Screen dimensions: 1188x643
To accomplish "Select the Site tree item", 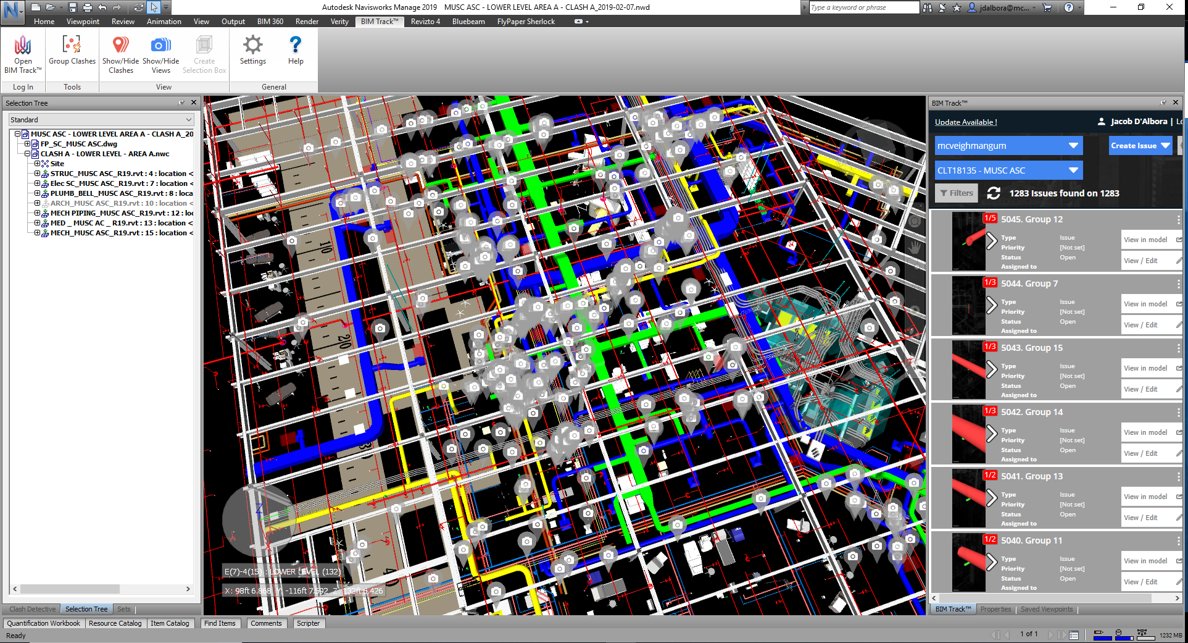I will click(x=58, y=164).
